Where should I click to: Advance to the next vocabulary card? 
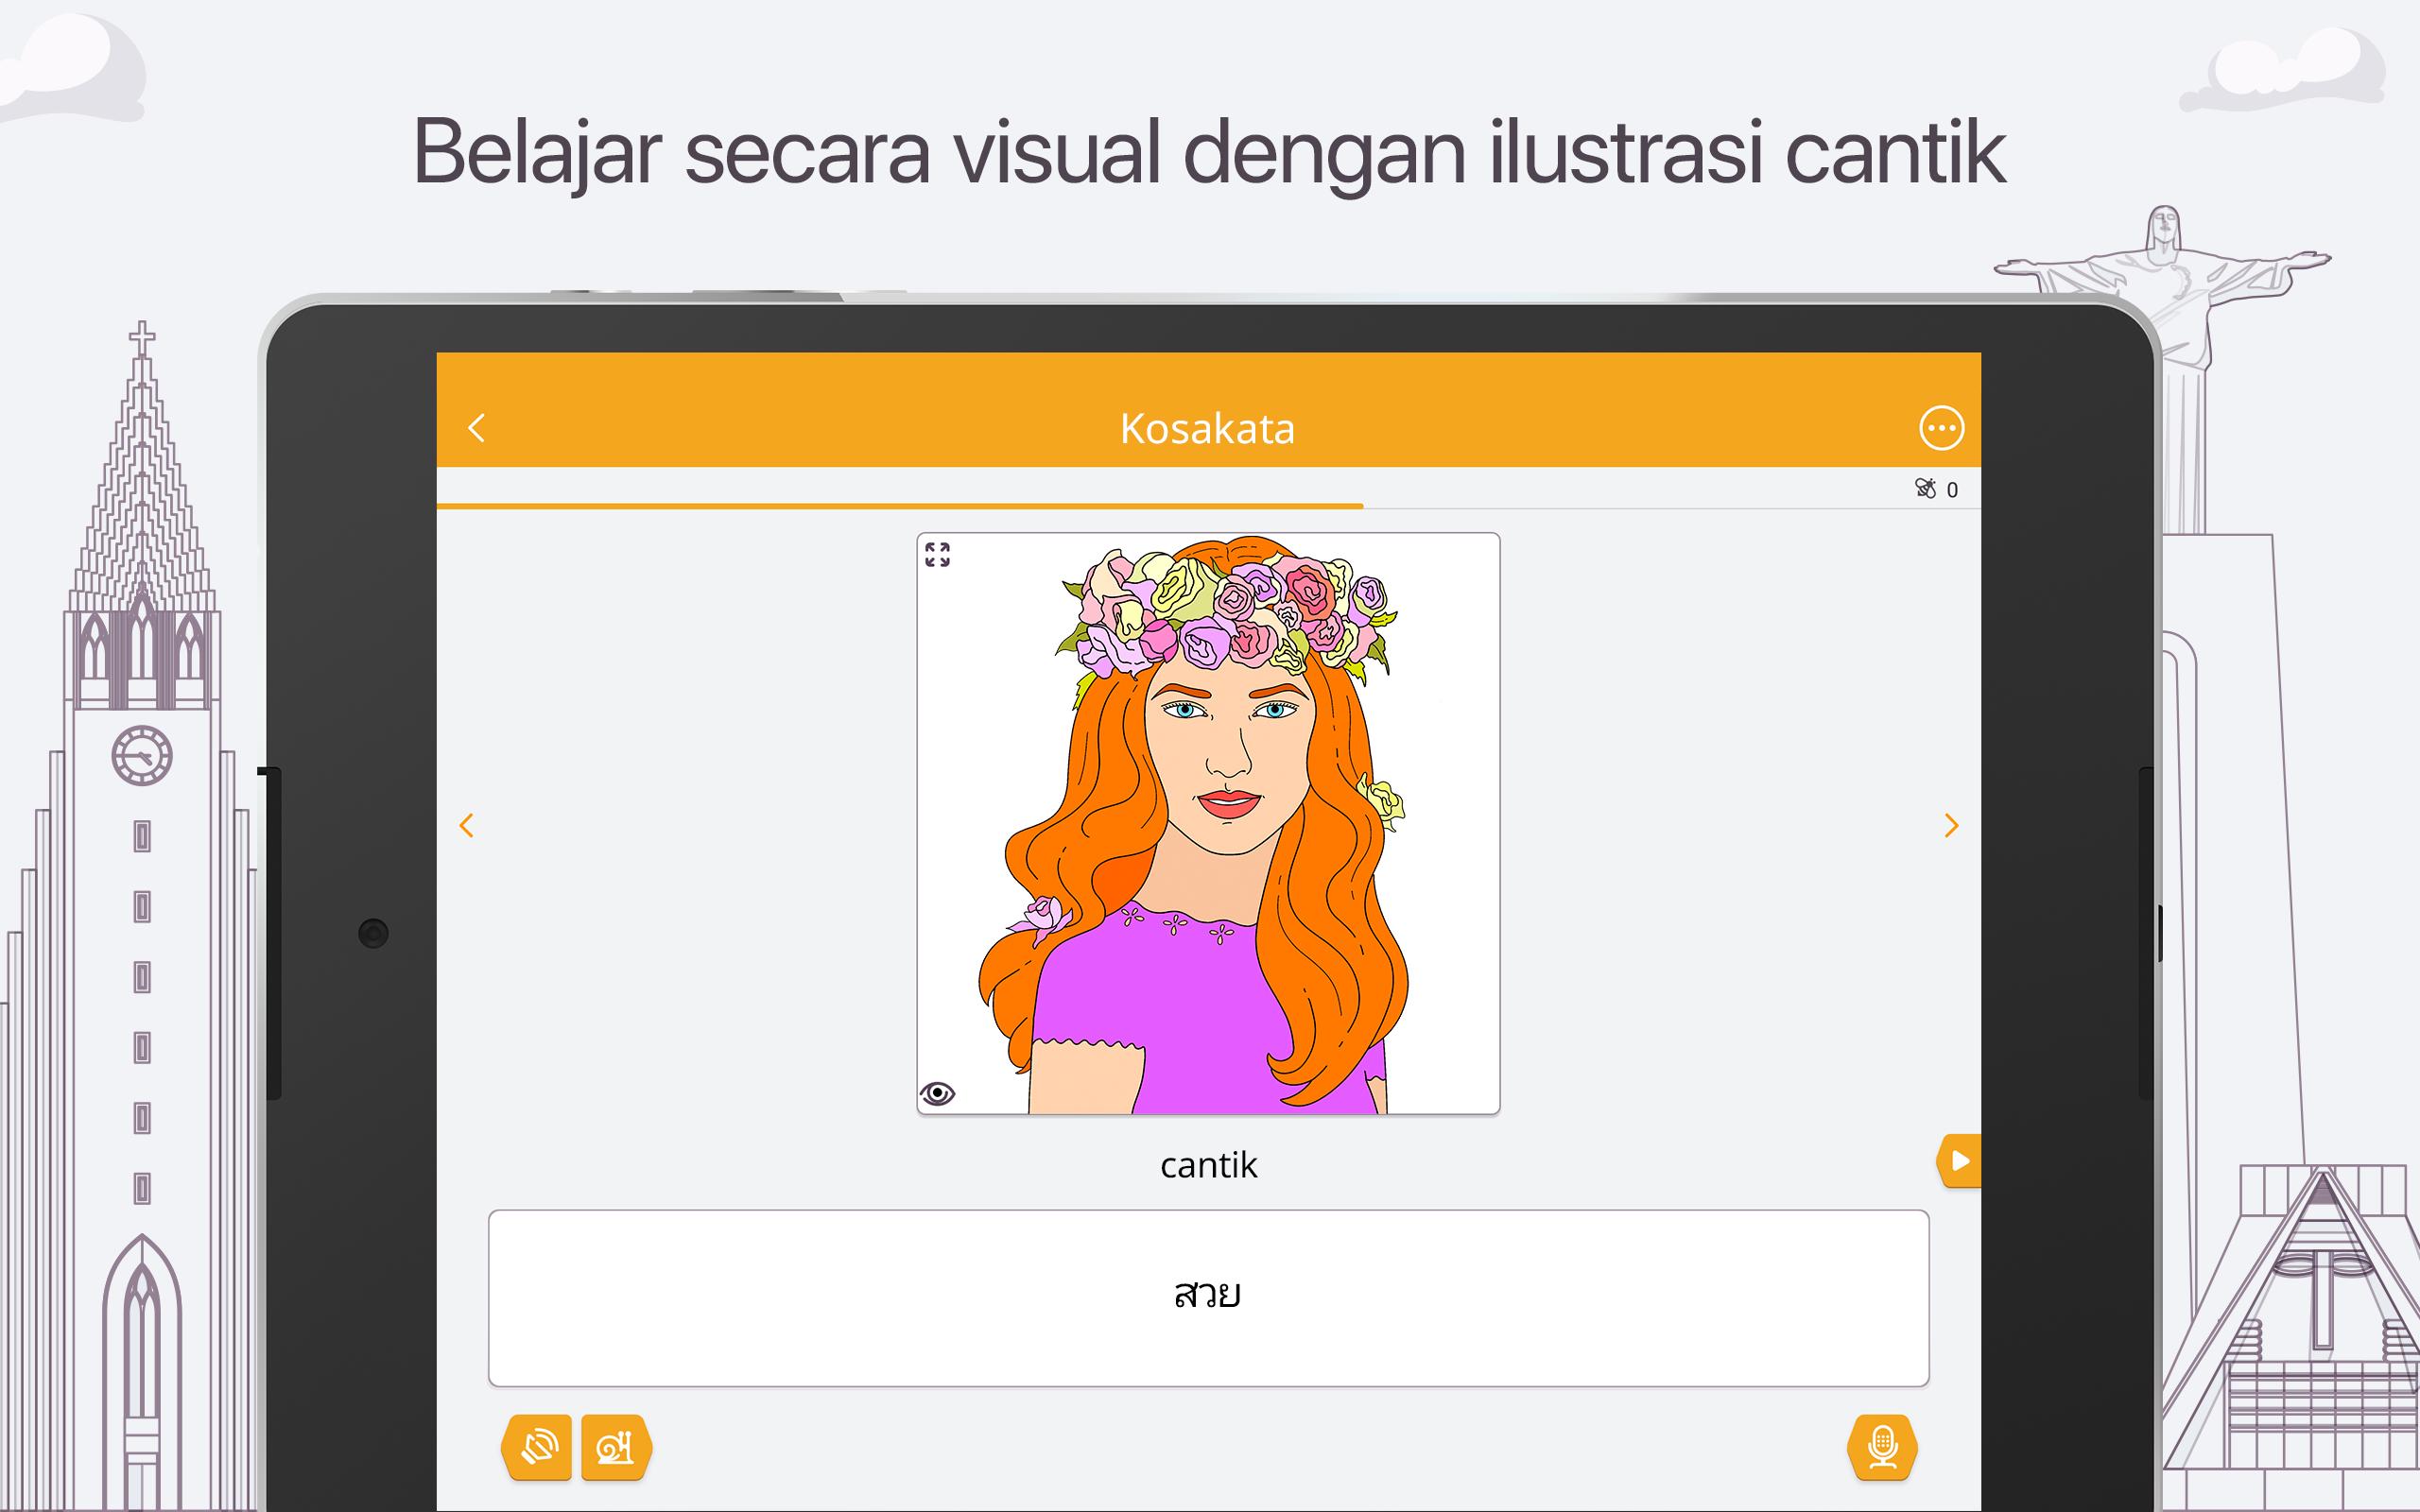[1950, 825]
